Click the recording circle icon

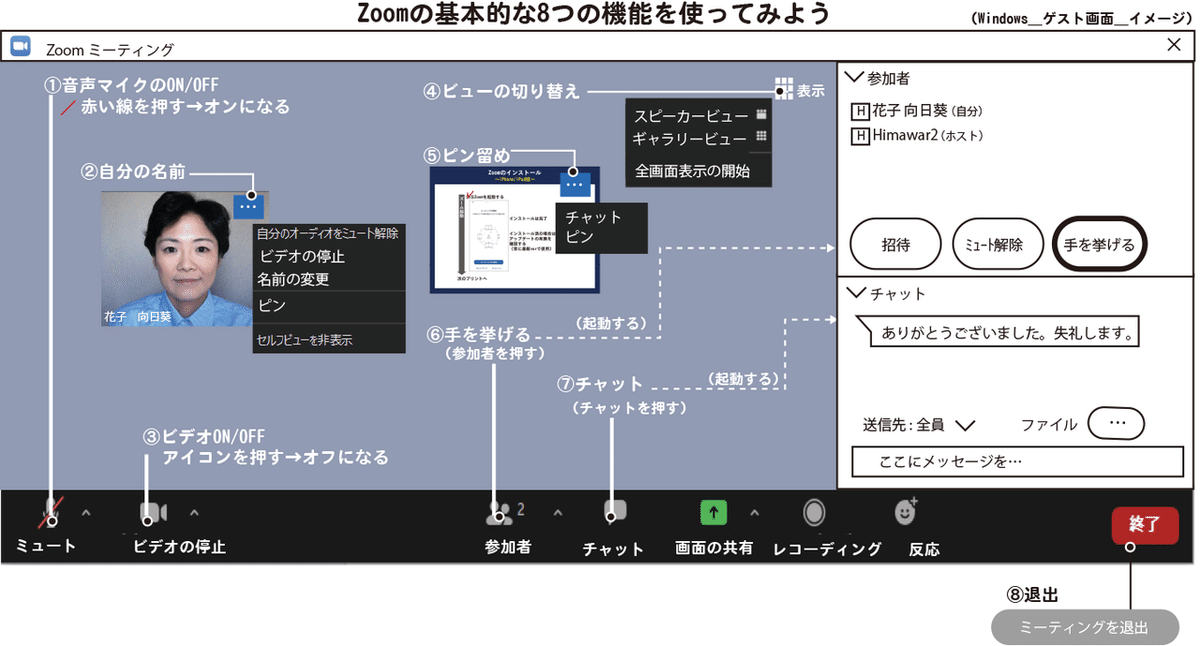coord(814,512)
